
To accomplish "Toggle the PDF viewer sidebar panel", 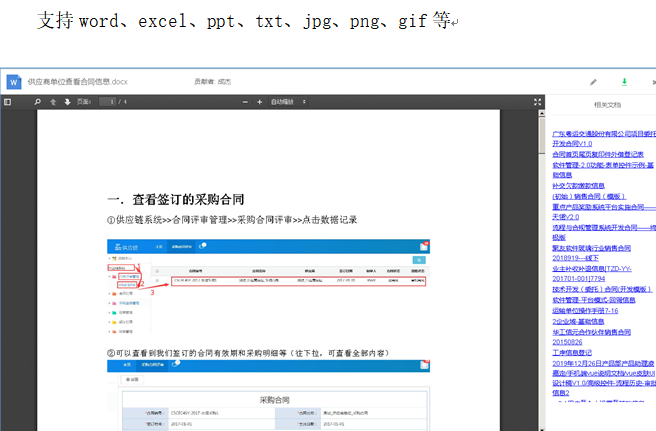I will pos(7,102).
